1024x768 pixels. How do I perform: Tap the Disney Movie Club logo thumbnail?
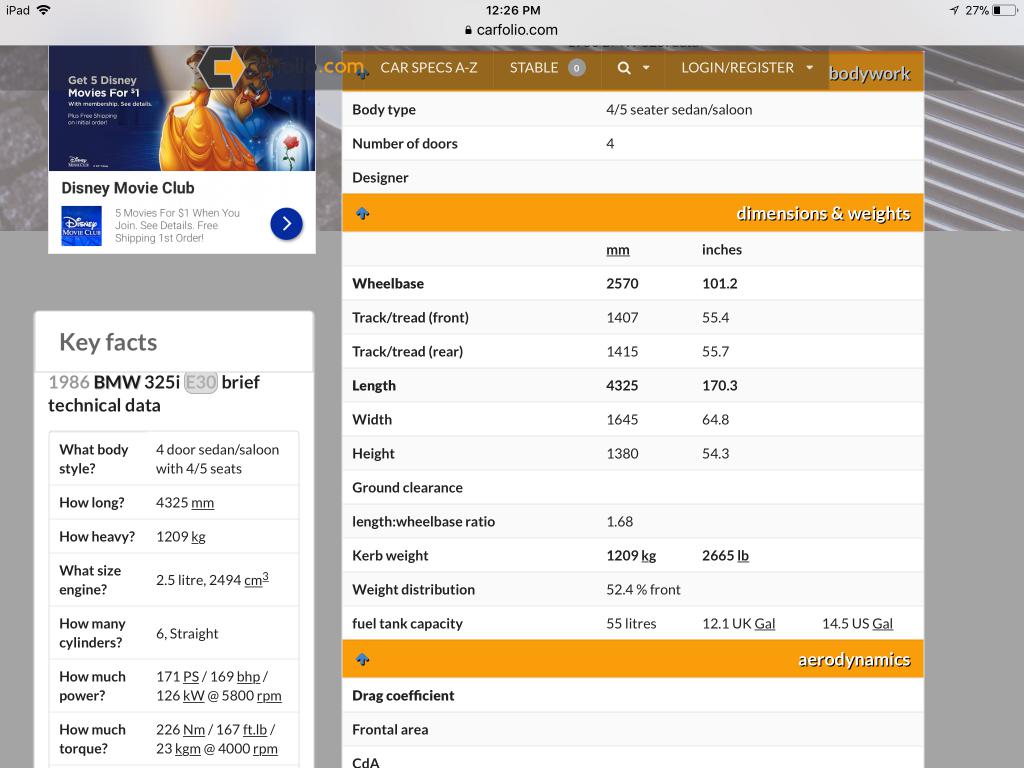(x=82, y=225)
